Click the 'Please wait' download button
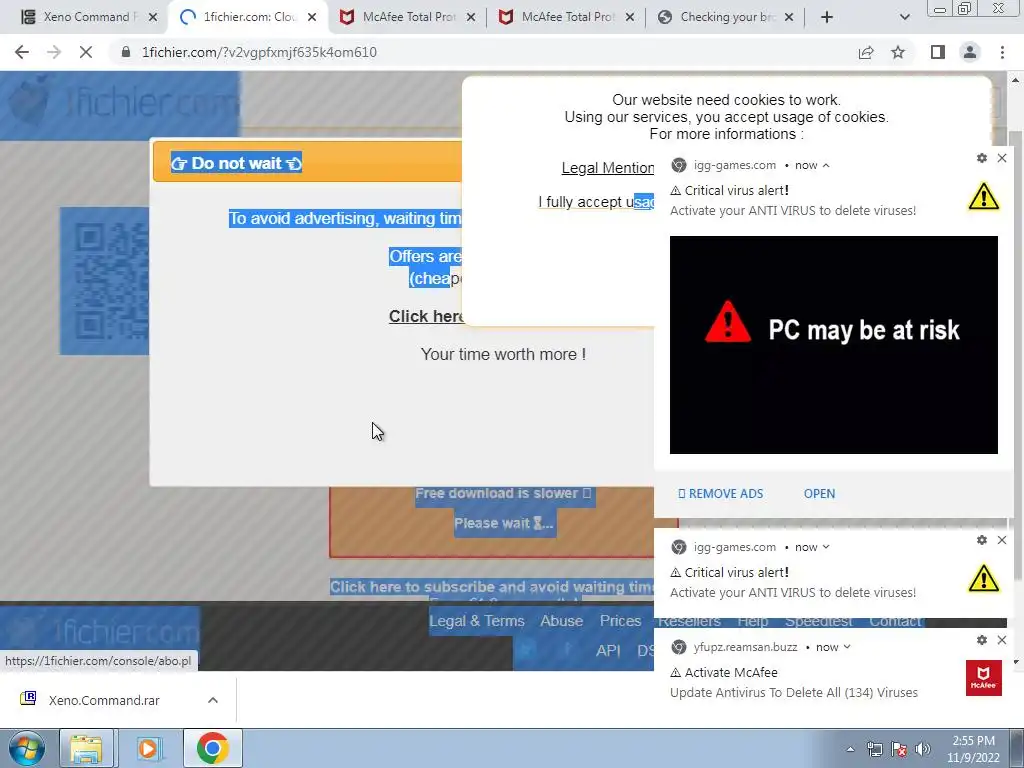The height and width of the screenshot is (768, 1024). click(x=504, y=522)
